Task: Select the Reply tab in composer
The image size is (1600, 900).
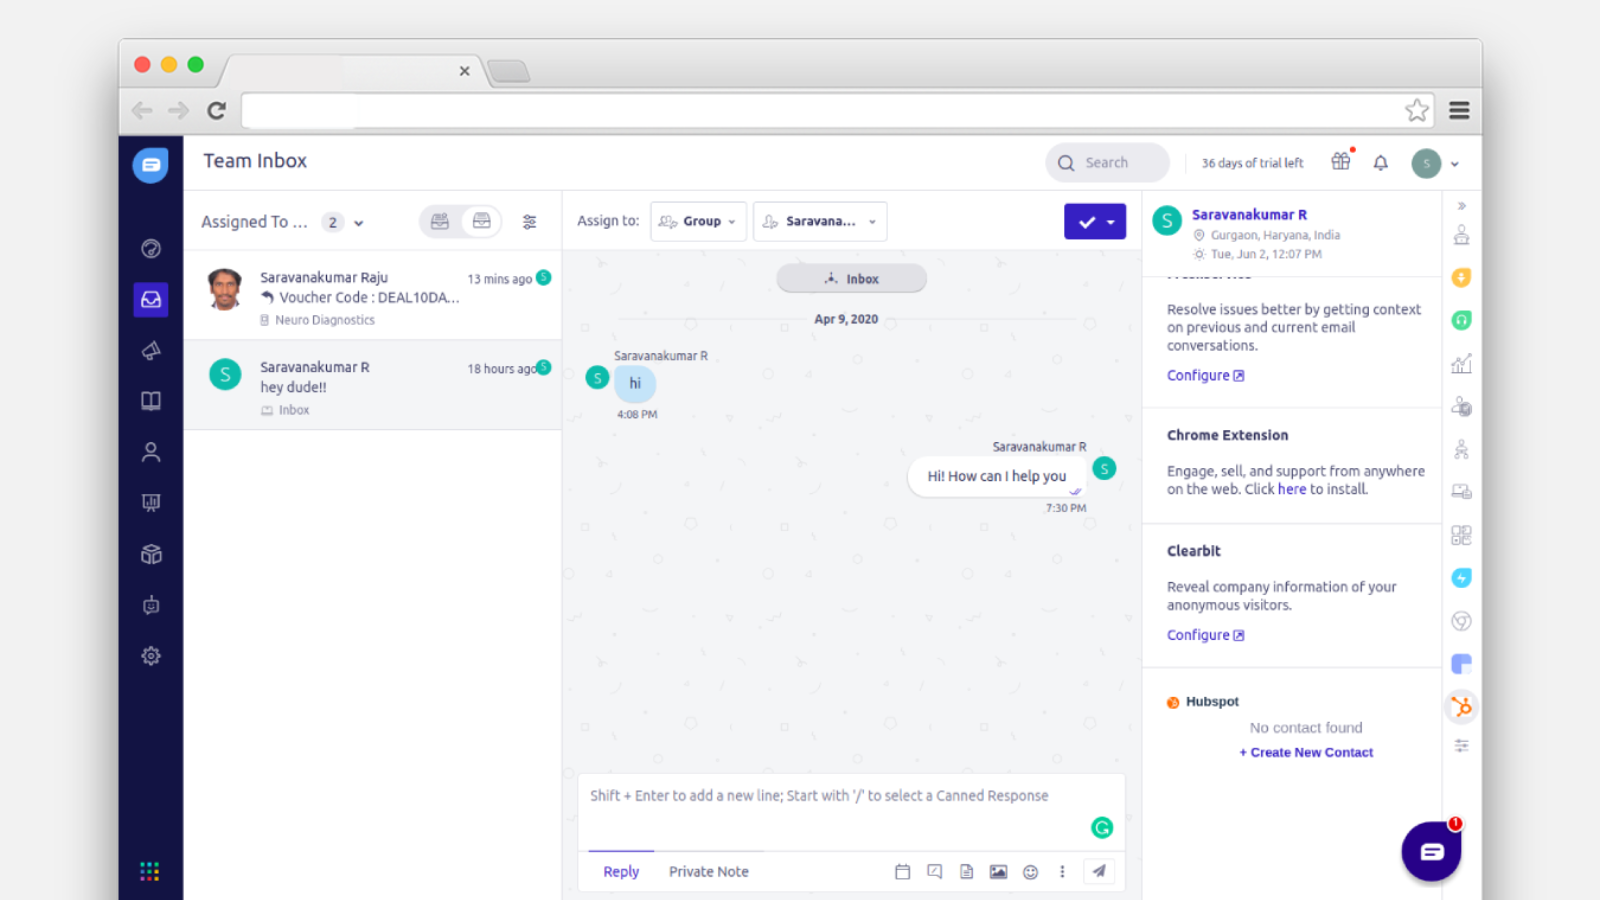Action: (620, 871)
